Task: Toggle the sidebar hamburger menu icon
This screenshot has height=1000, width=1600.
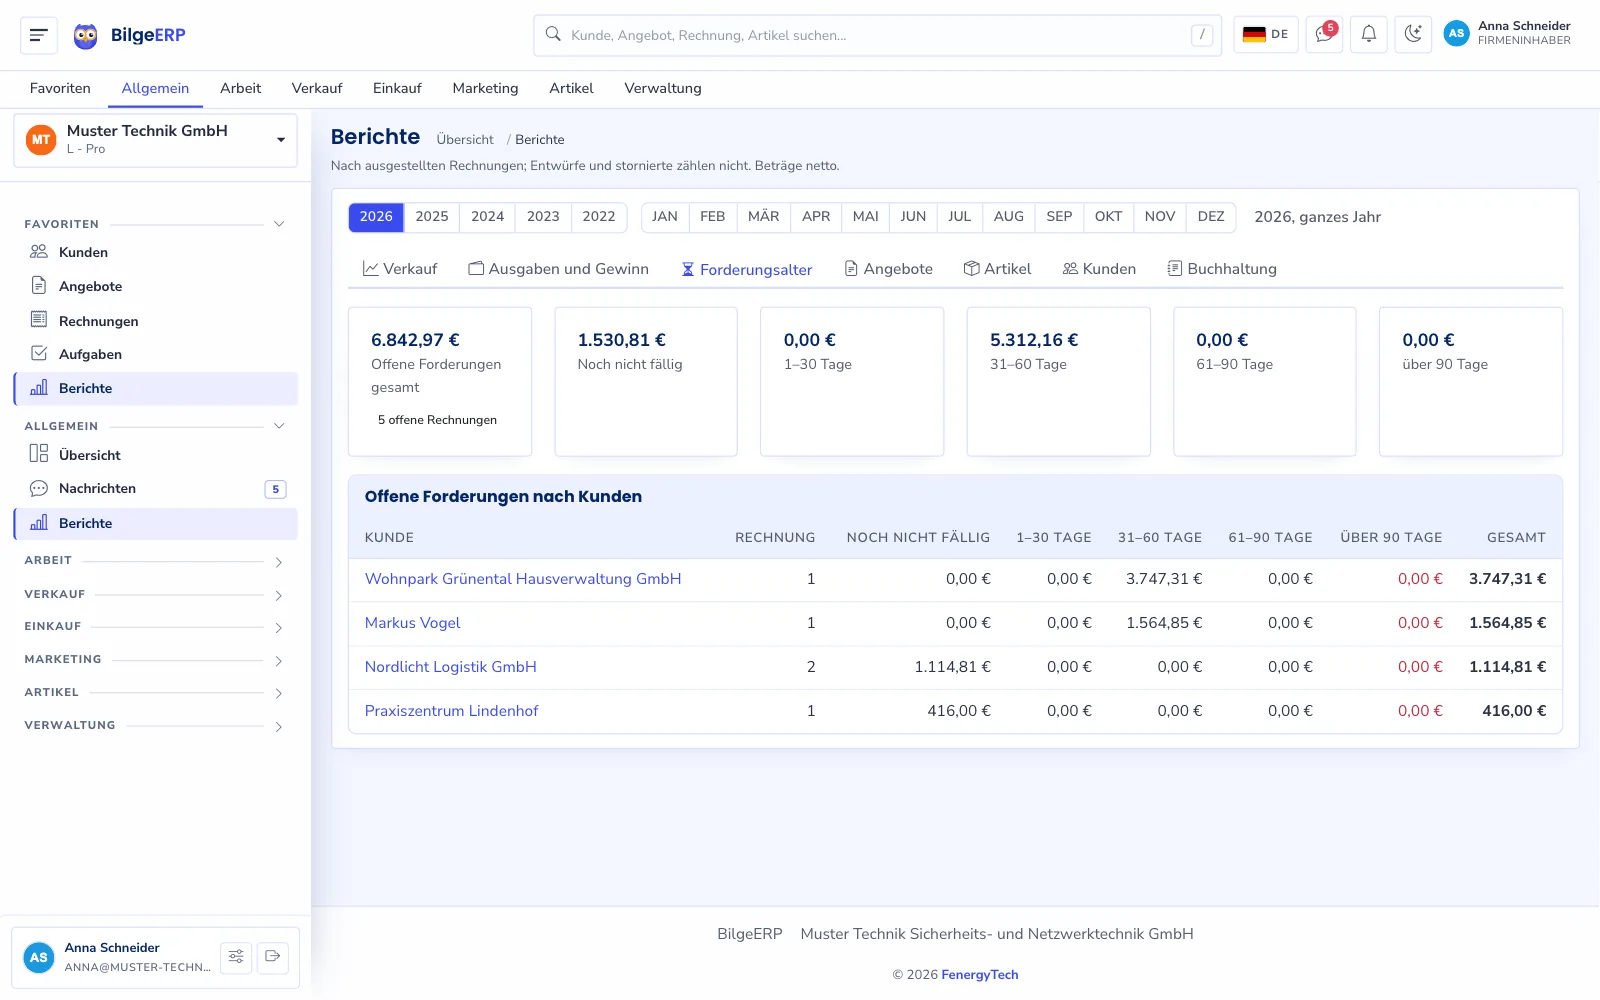Action: [x=39, y=35]
